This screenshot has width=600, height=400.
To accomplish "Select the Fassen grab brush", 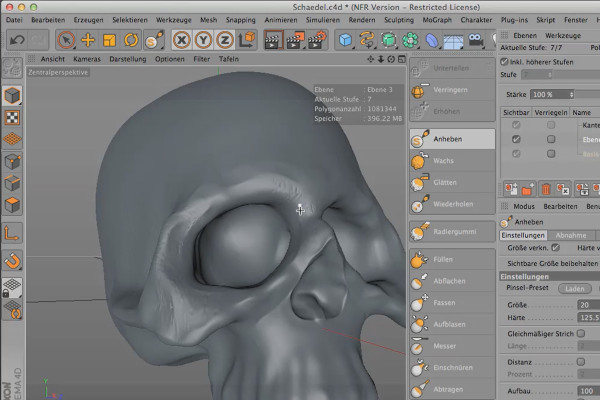I will click(x=452, y=303).
